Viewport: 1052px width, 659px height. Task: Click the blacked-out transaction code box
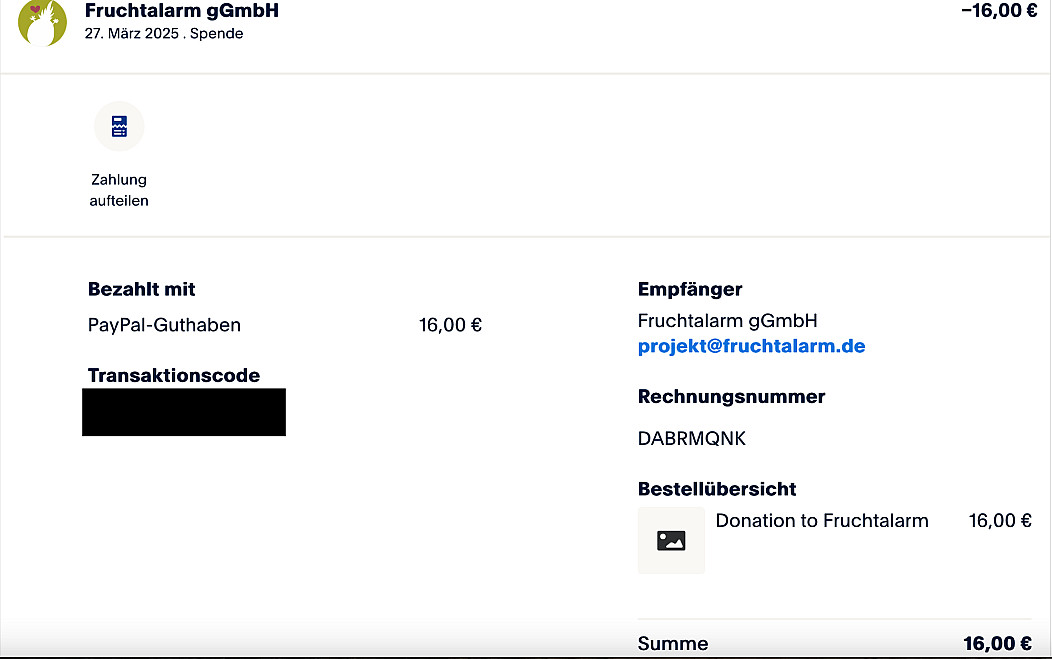point(184,412)
